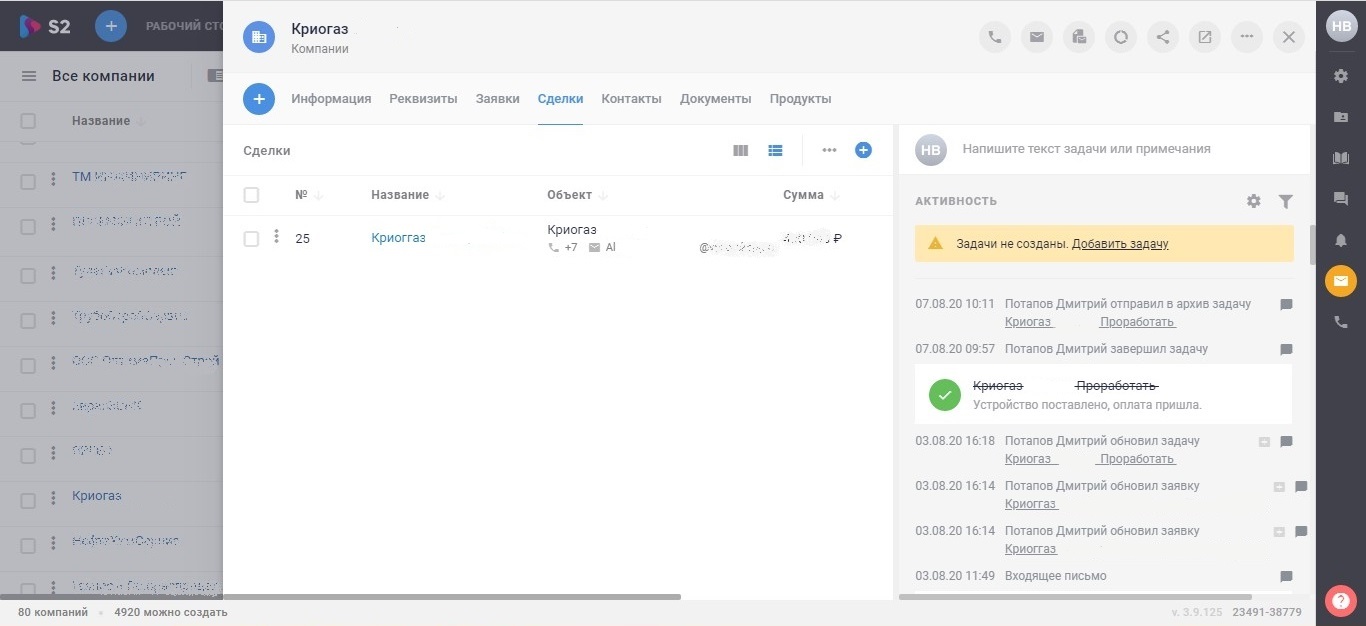Select all deals with the header checkbox
1366x626 pixels.
[x=251, y=194]
